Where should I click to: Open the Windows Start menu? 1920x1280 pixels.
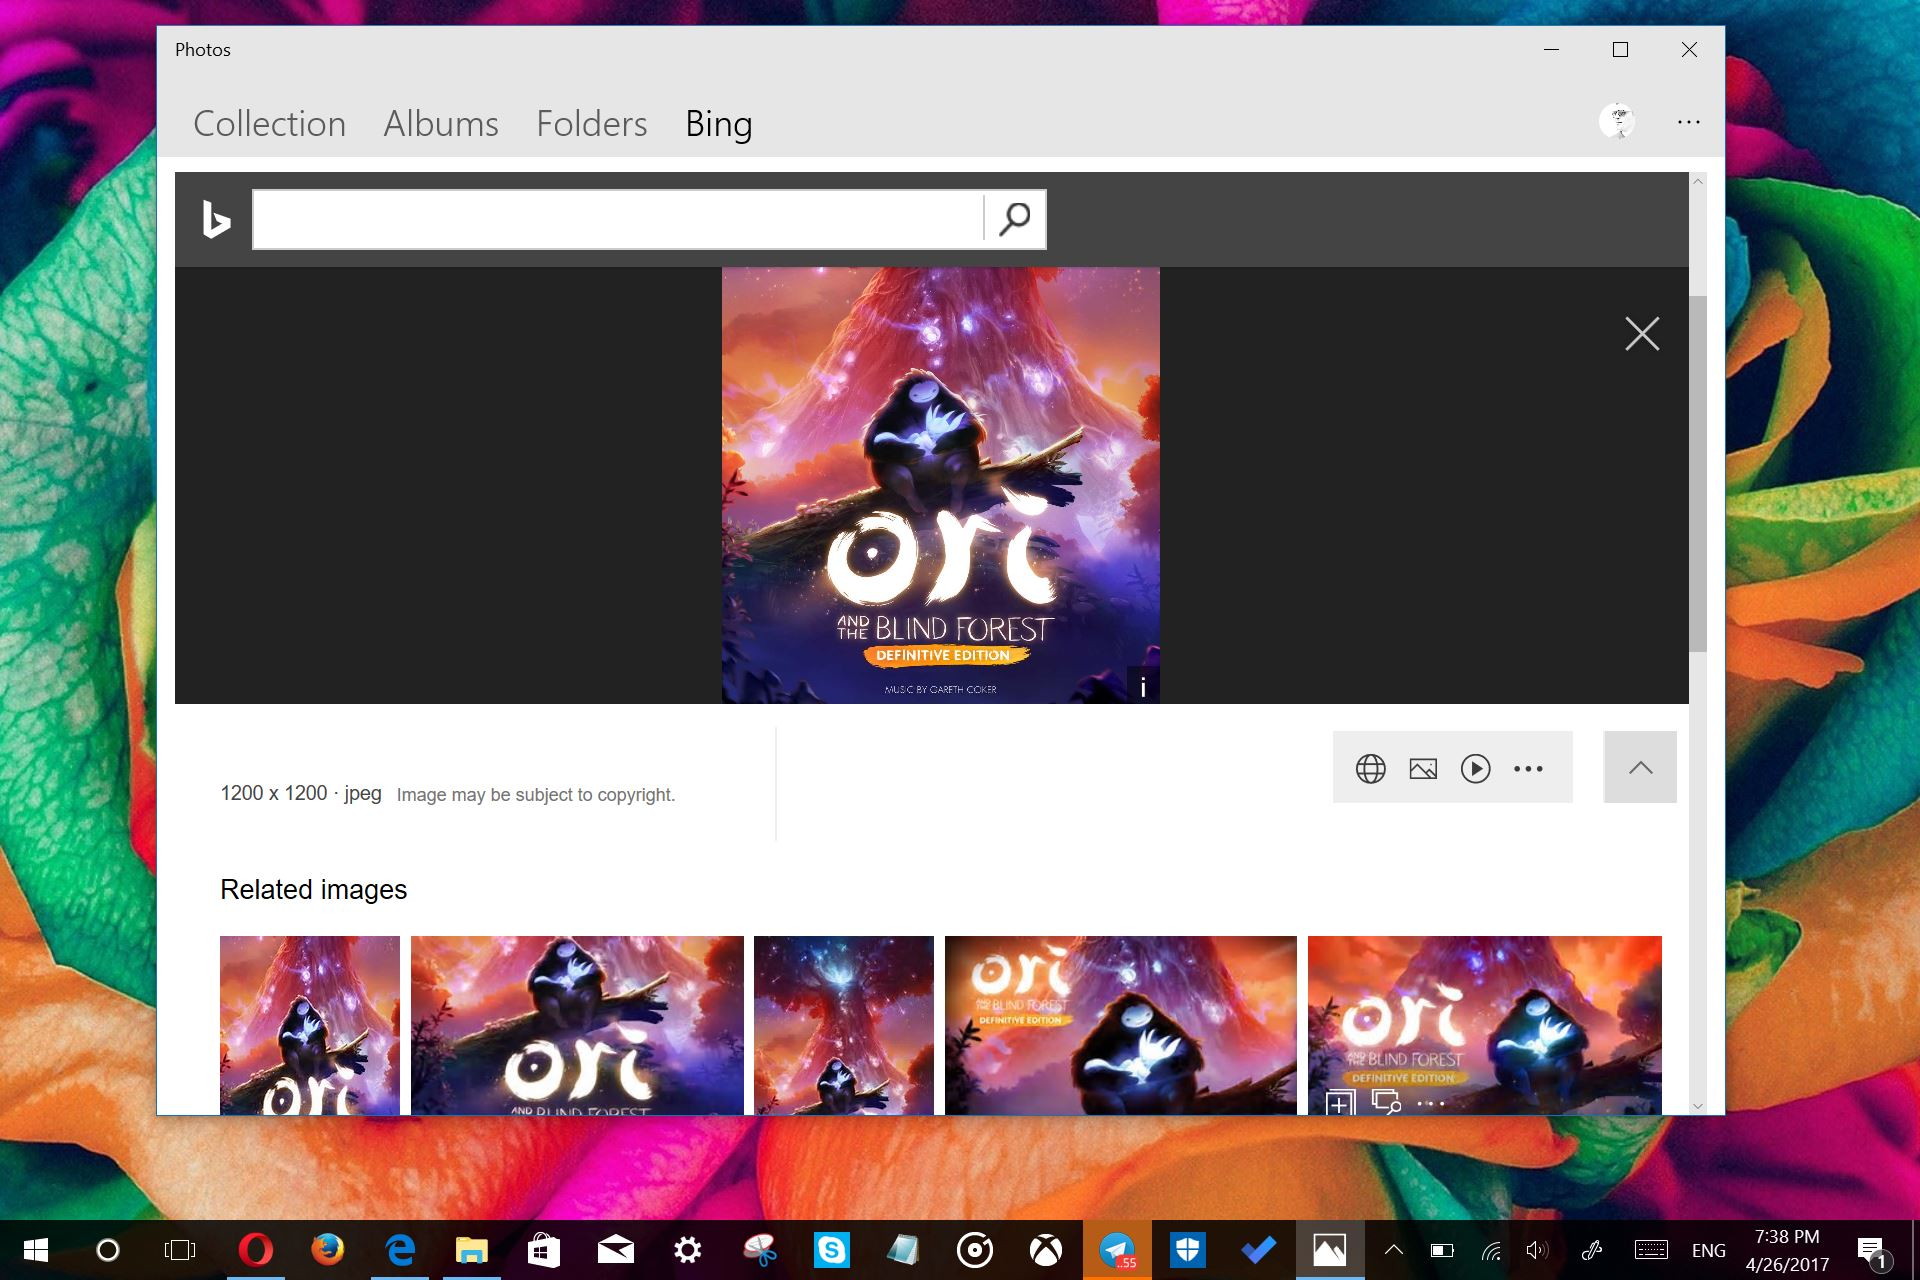point(36,1250)
